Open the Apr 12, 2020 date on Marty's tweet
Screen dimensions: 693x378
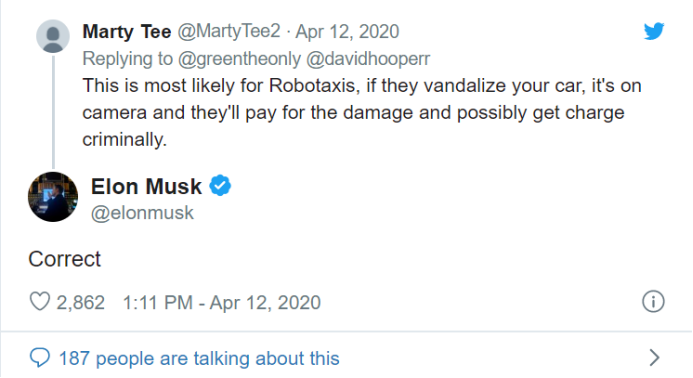click(347, 31)
